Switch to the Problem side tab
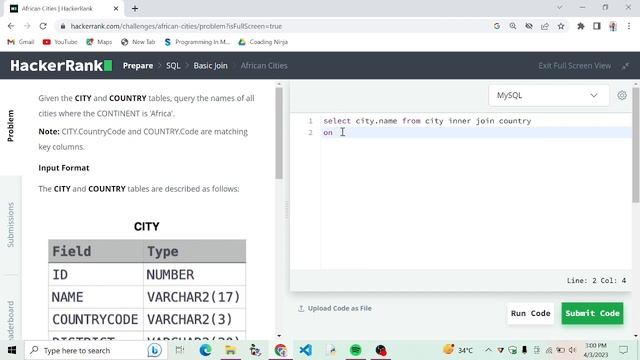This screenshot has width=640, height=360. (x=11, y=126)
